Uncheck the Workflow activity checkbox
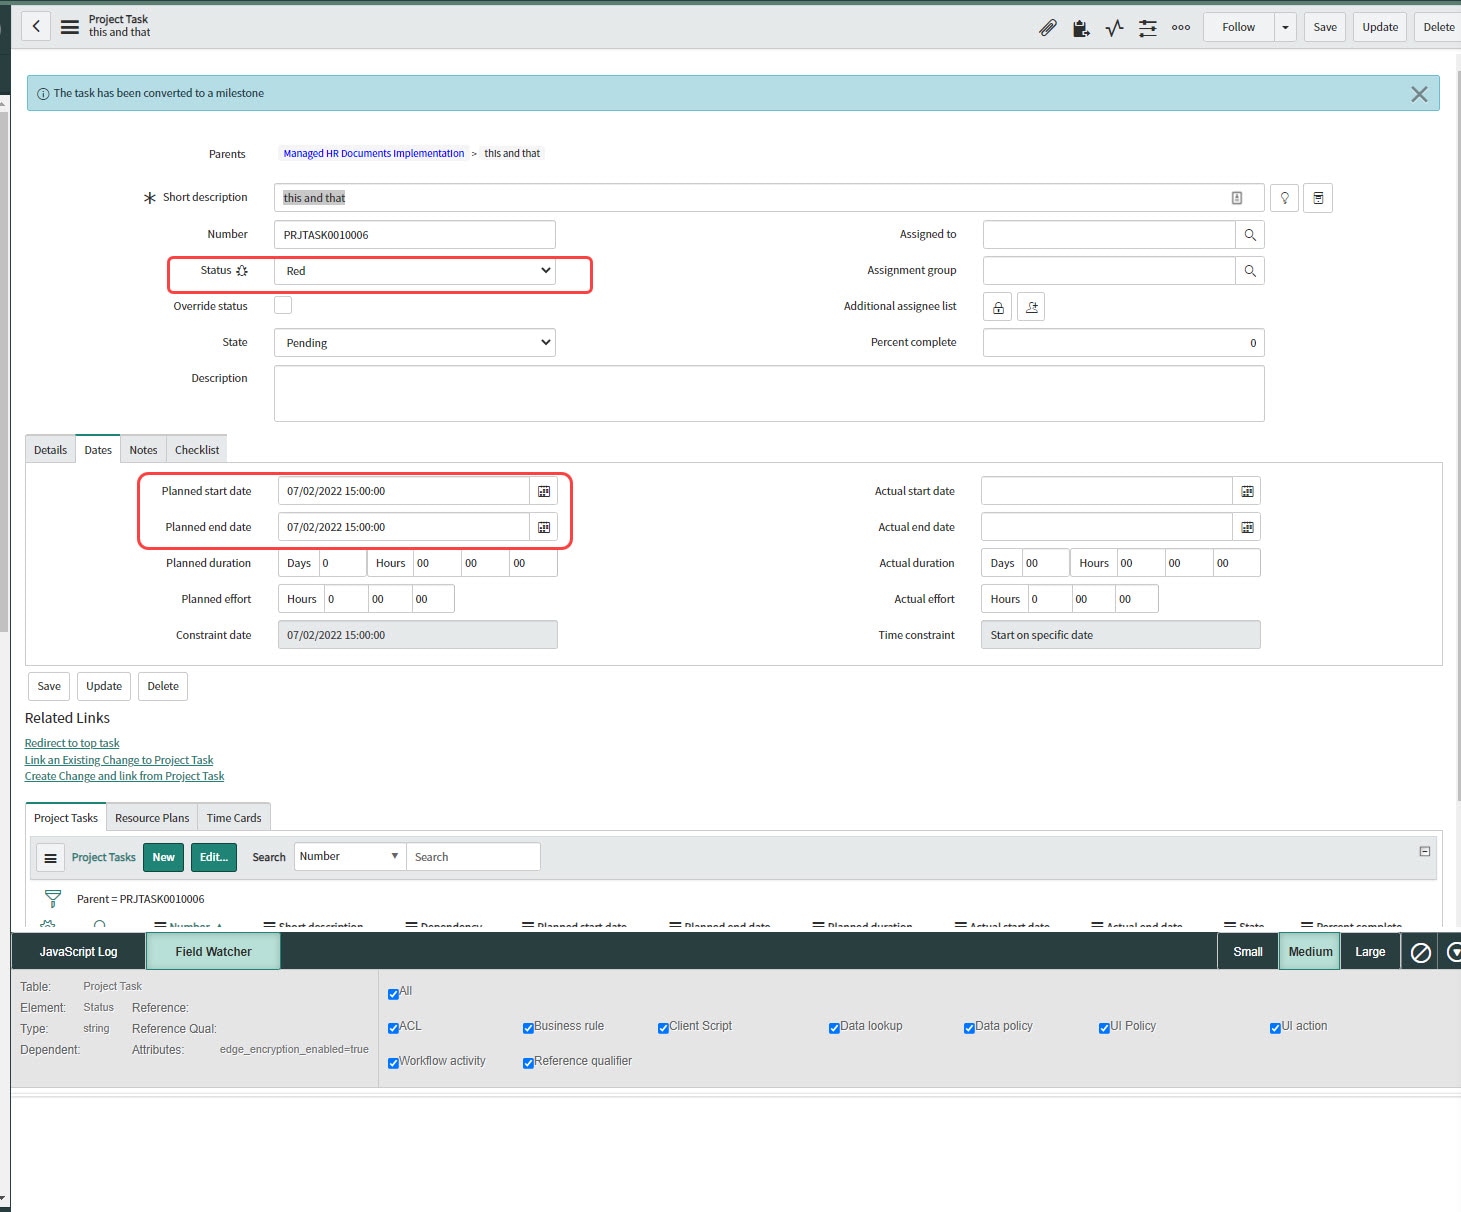 (393, 1063)
